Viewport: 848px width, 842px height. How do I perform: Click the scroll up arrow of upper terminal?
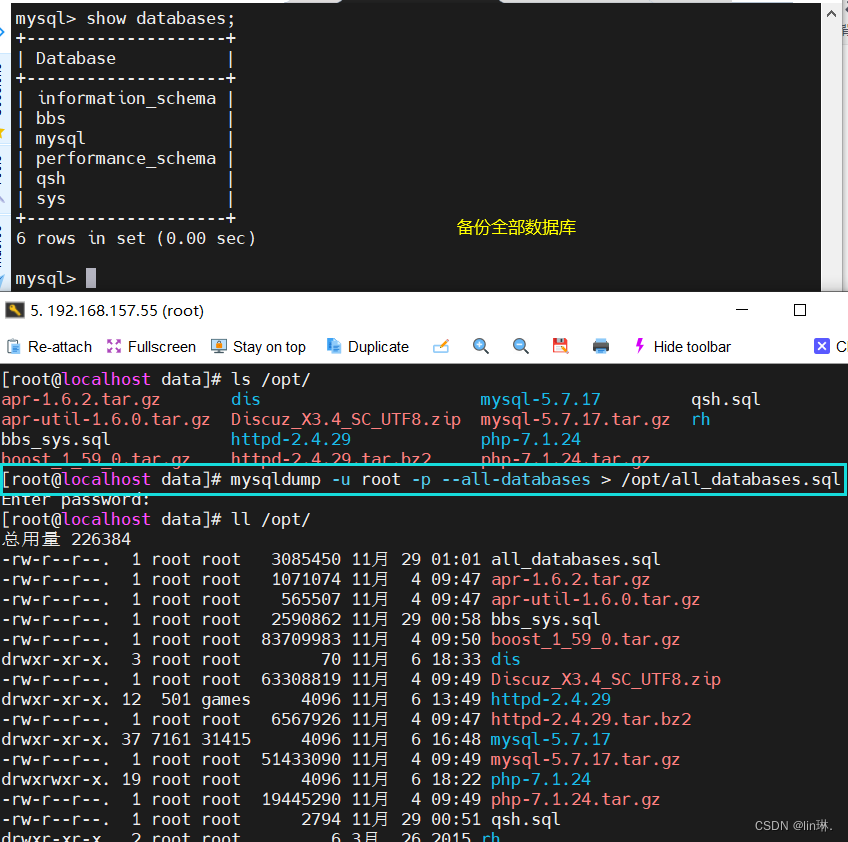831,14
